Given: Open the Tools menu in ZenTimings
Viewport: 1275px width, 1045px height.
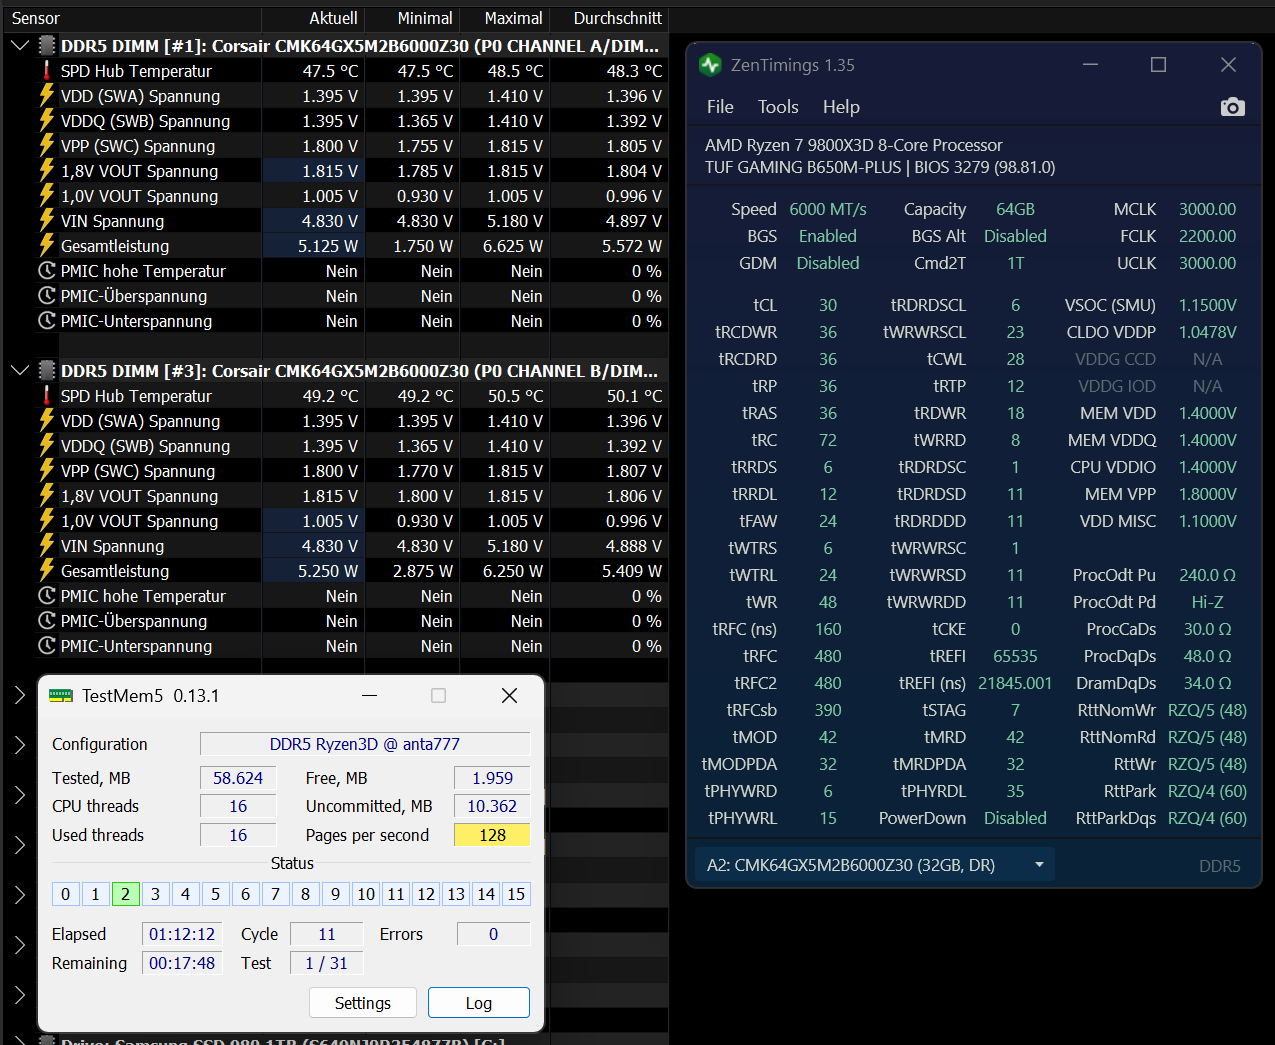Looking at the screenshot, I should click(778, 107).
